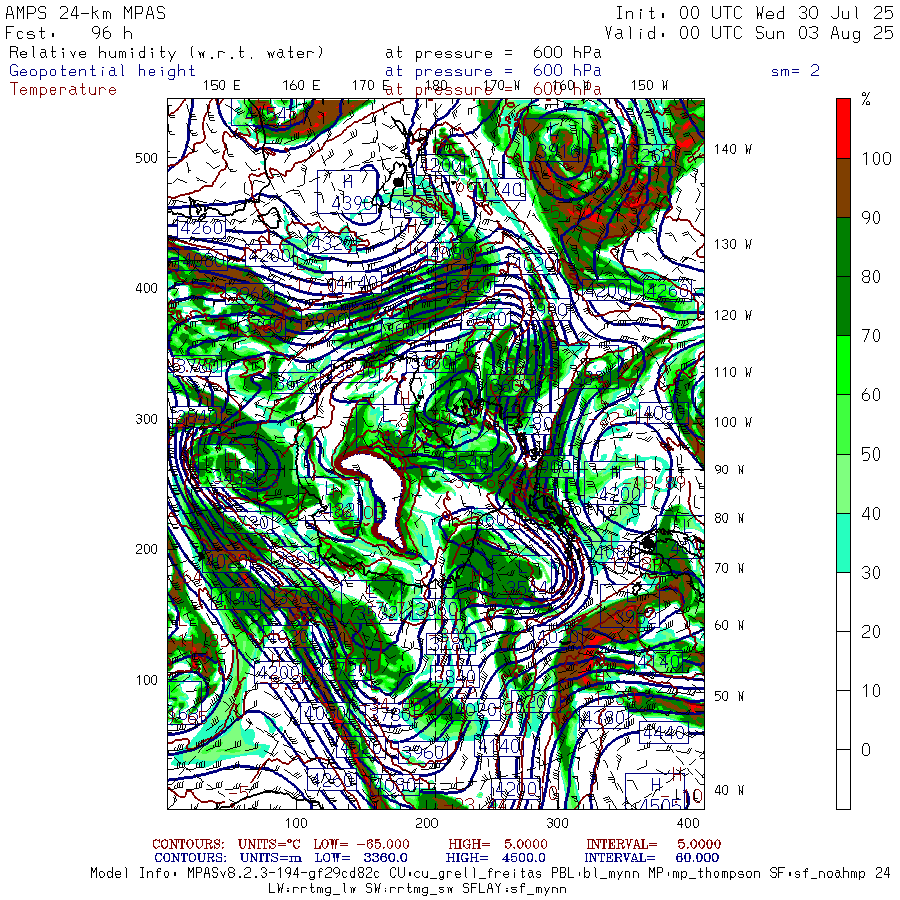Click the '110 W' longitude label

coord(732,372)
